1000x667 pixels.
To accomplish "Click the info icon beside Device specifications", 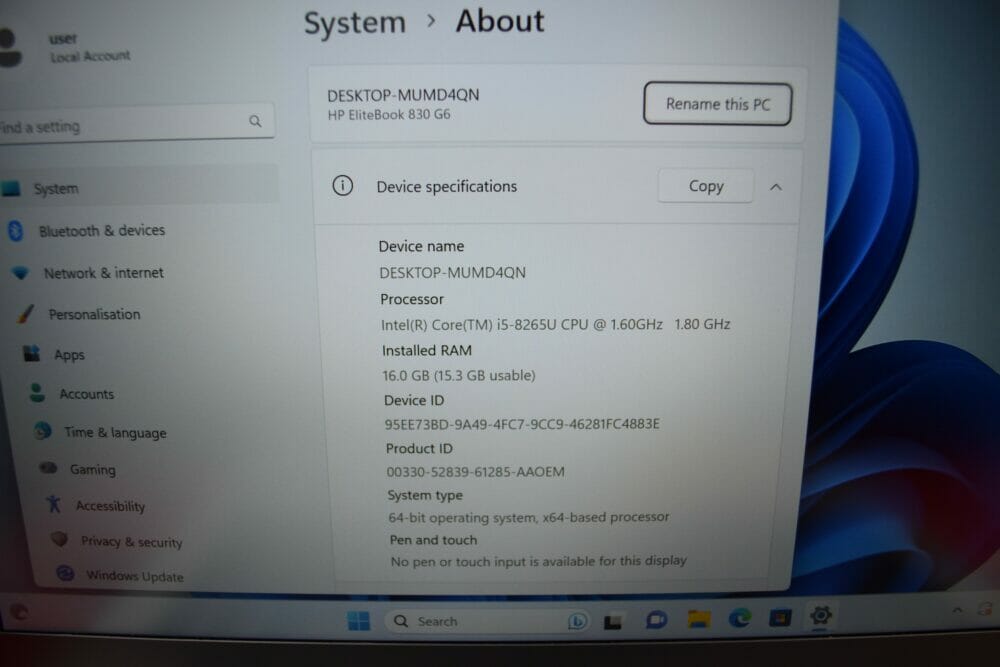I will pyautogui.click(x=342, y=186).
